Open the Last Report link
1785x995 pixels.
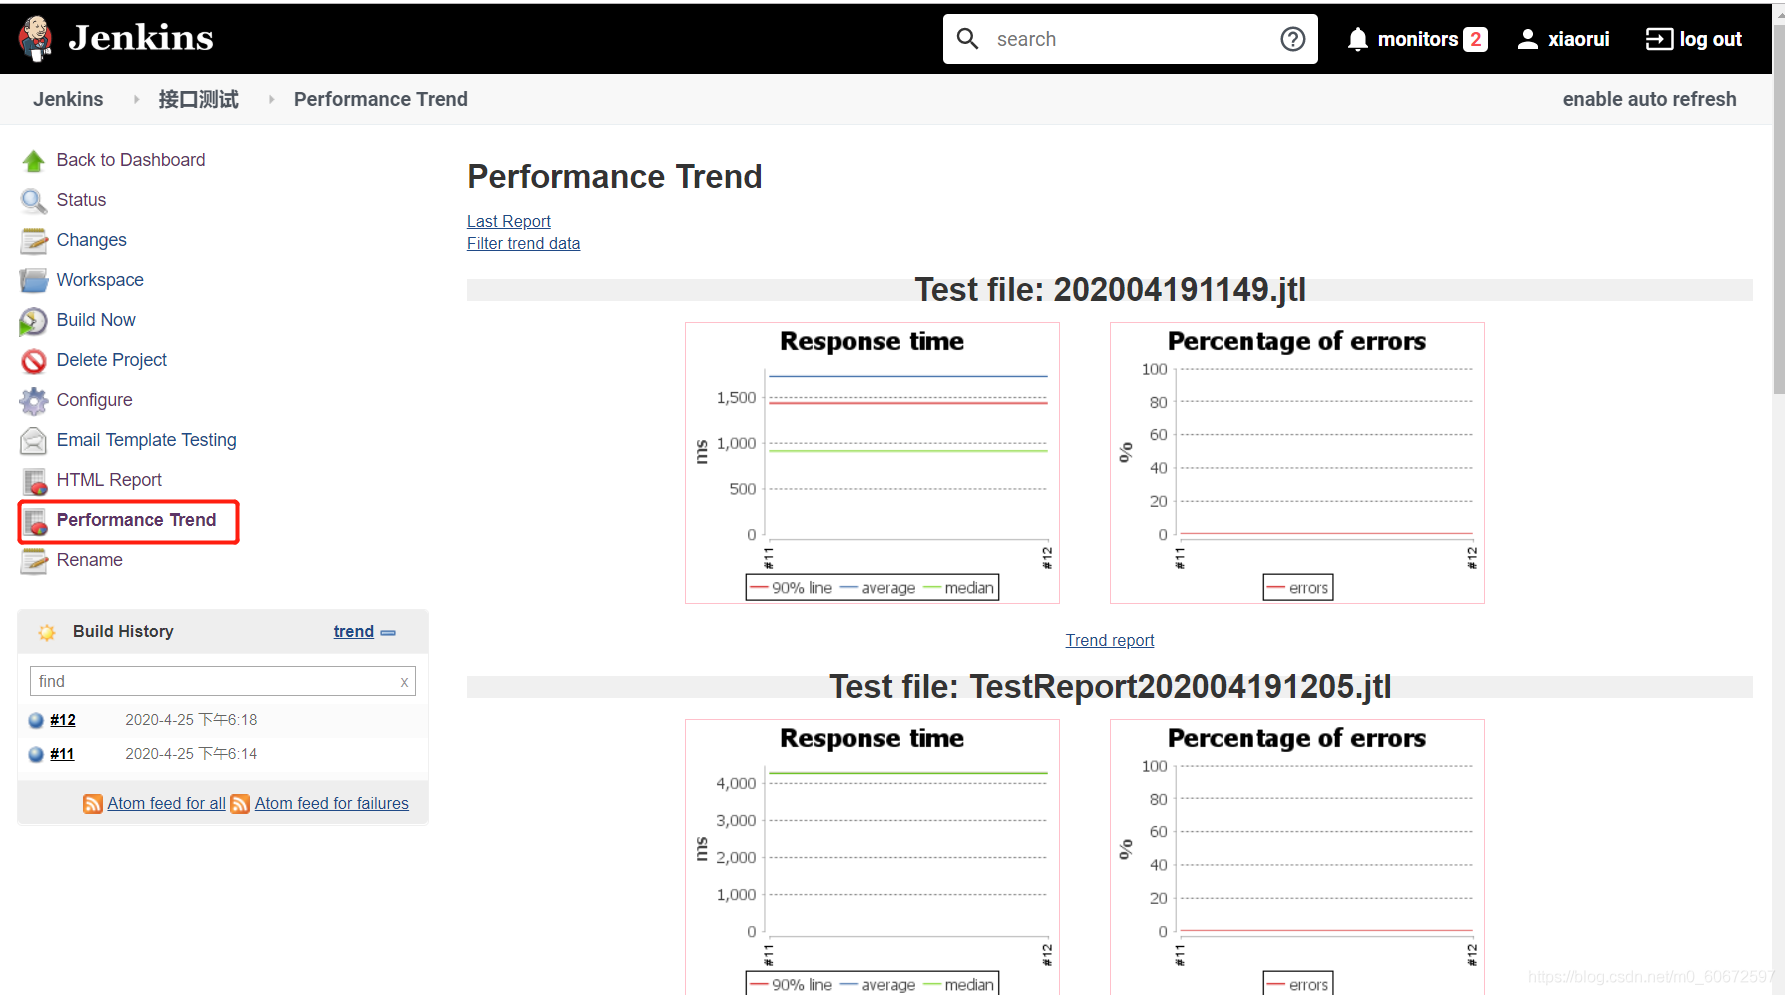[509, 221]
